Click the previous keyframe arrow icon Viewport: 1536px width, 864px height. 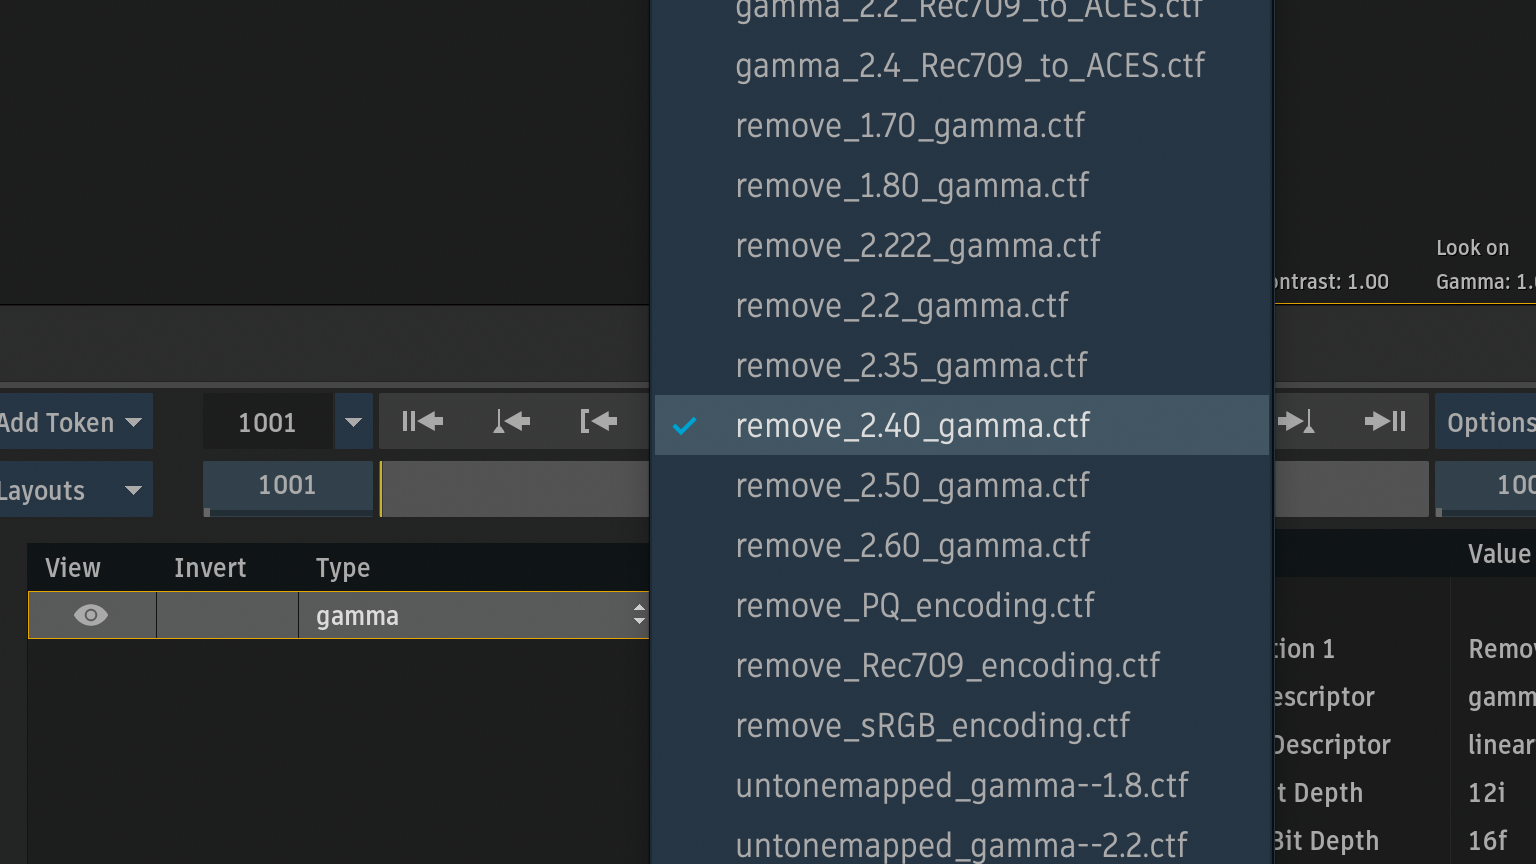(511, 422)
